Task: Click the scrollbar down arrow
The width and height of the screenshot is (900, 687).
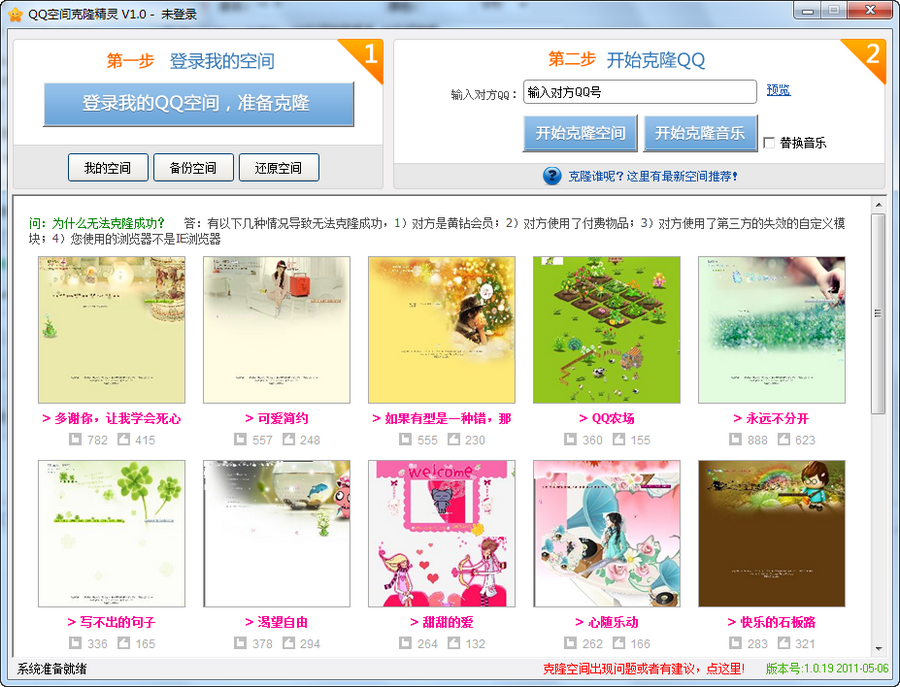Action: [879, 649]
